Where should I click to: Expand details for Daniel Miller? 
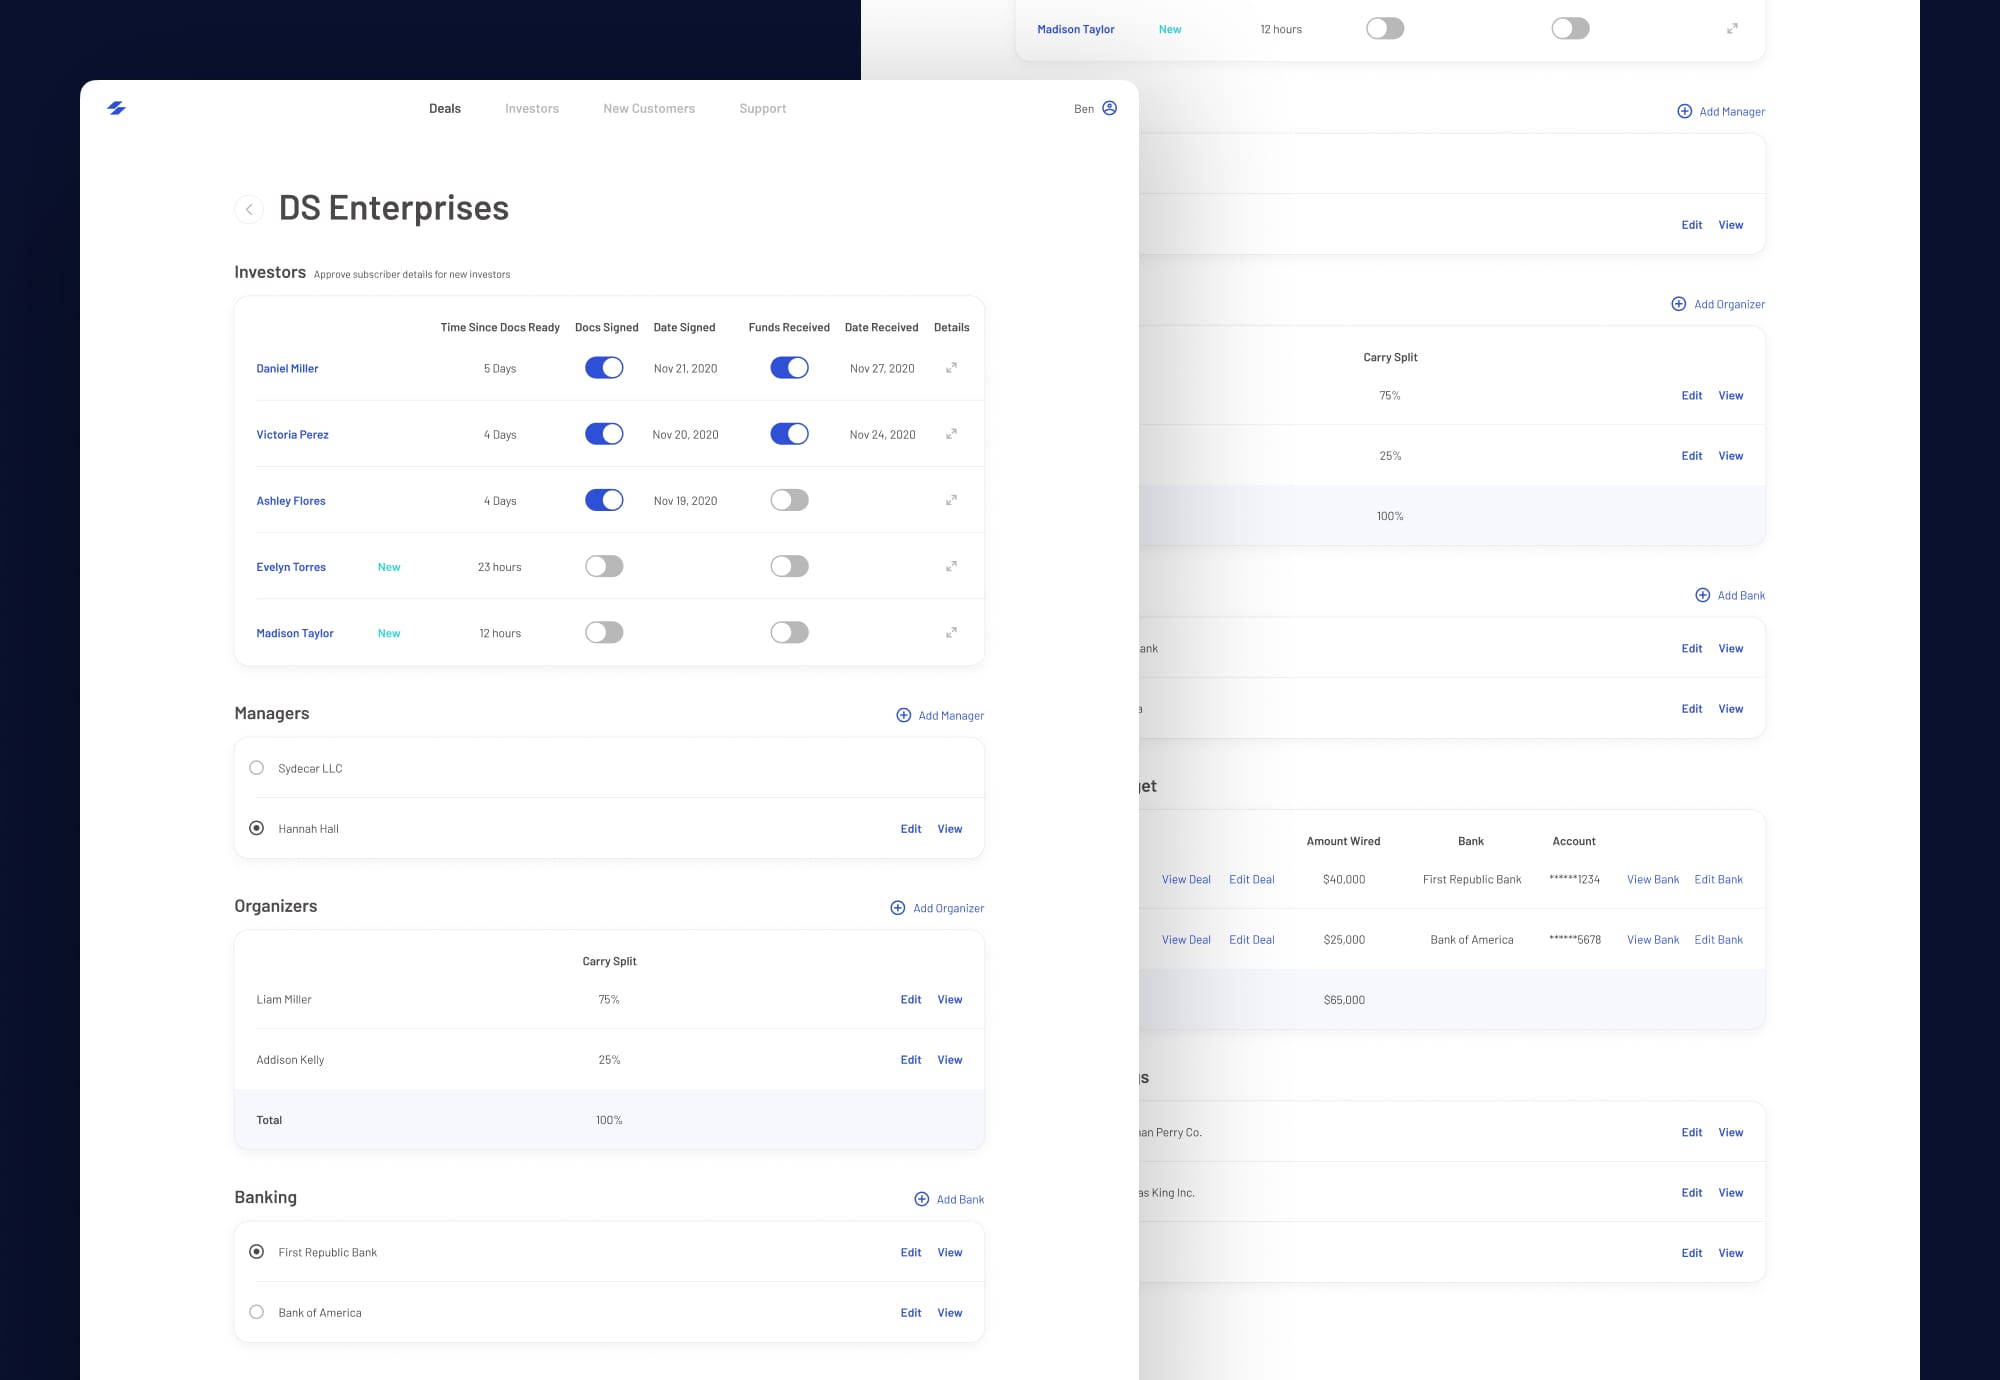coord(951,368)
